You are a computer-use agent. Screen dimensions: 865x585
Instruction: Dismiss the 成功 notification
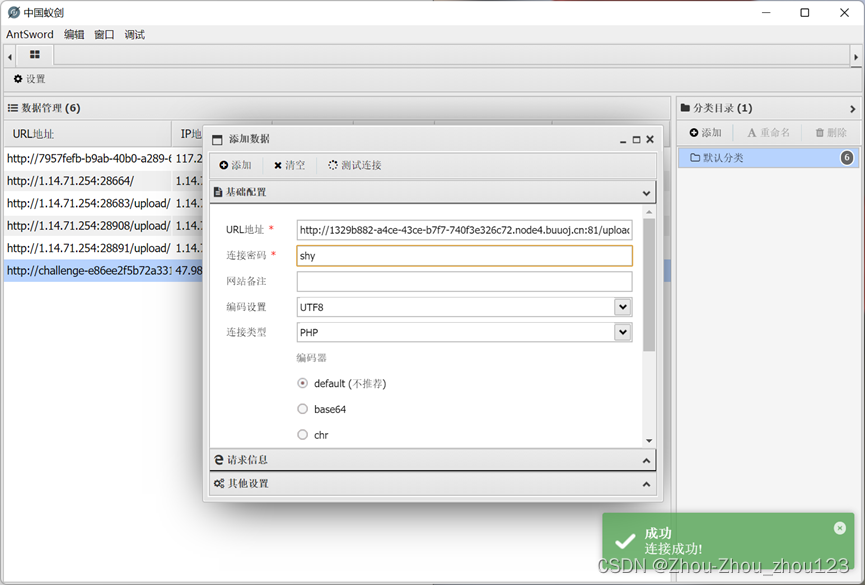(x=840, y=529)
